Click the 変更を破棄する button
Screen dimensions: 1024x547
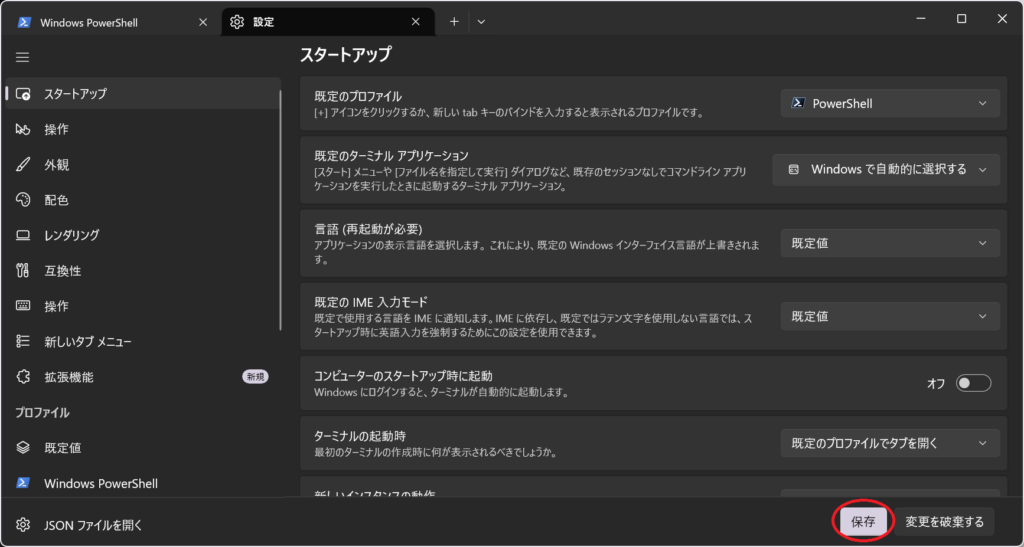point(944,522)
